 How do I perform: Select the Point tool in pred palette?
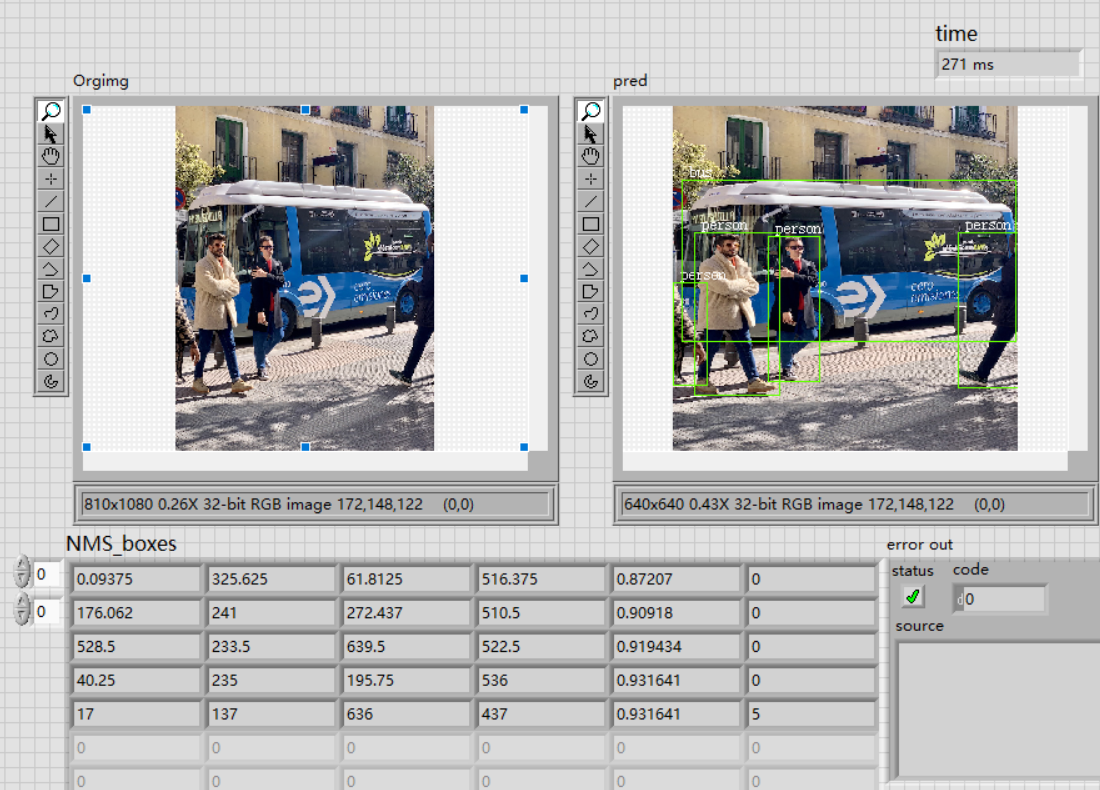591,179
